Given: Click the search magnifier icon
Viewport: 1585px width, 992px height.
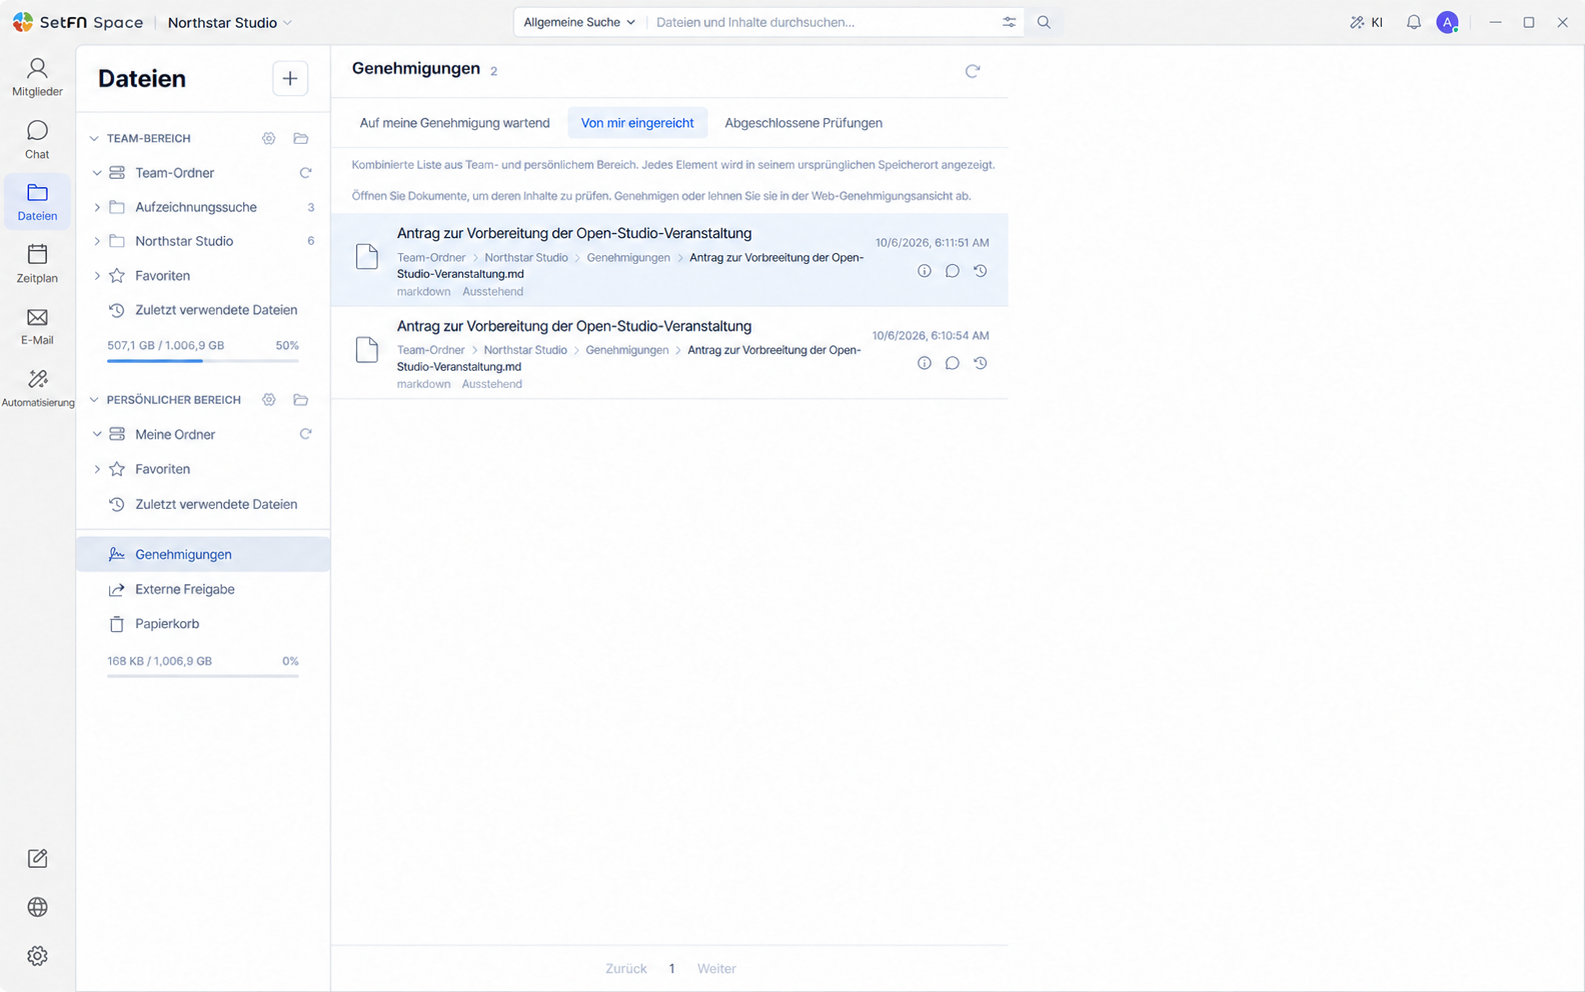Looking at the screenshot, I should pyautogui.click(x=1044, y=22).
